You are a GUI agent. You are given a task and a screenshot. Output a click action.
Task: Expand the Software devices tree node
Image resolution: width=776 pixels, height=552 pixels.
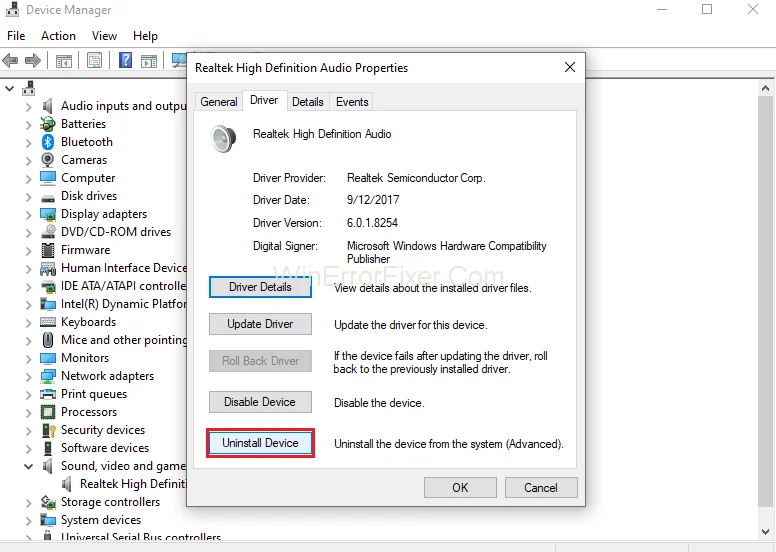click(28, 449)
